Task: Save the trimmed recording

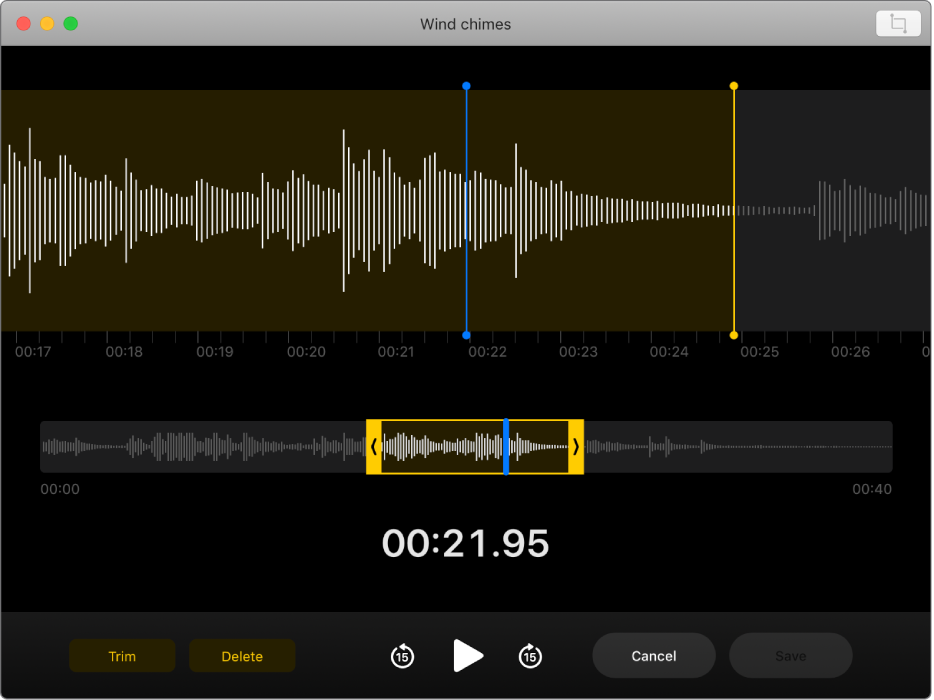Action: pos(790,656)
